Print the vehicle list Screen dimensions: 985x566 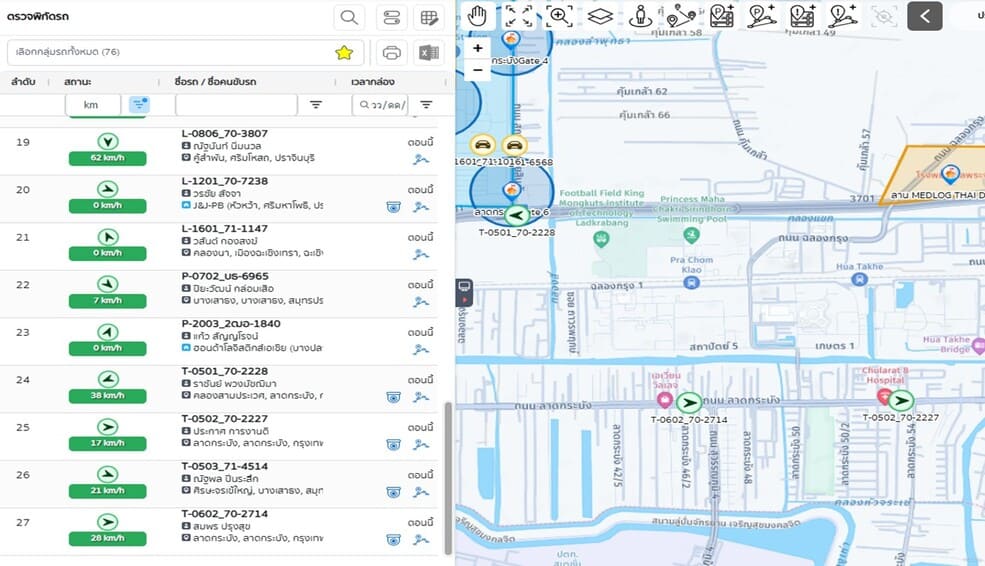tap(392, 53)
